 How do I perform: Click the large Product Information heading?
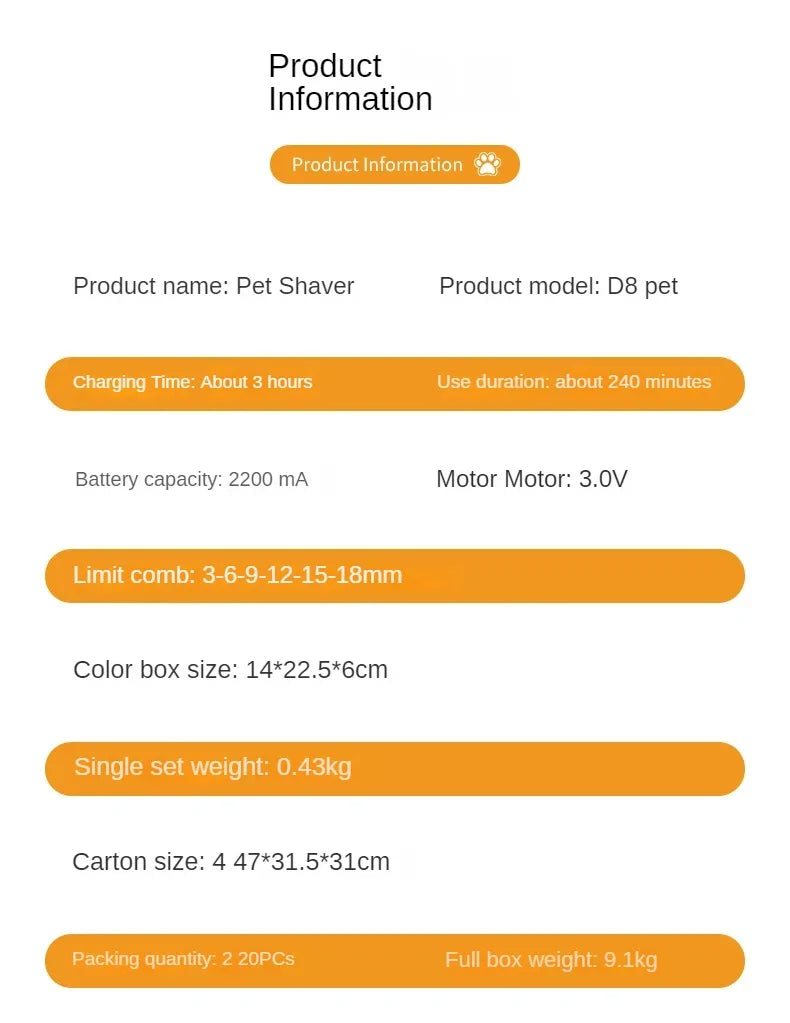point(350,82)
